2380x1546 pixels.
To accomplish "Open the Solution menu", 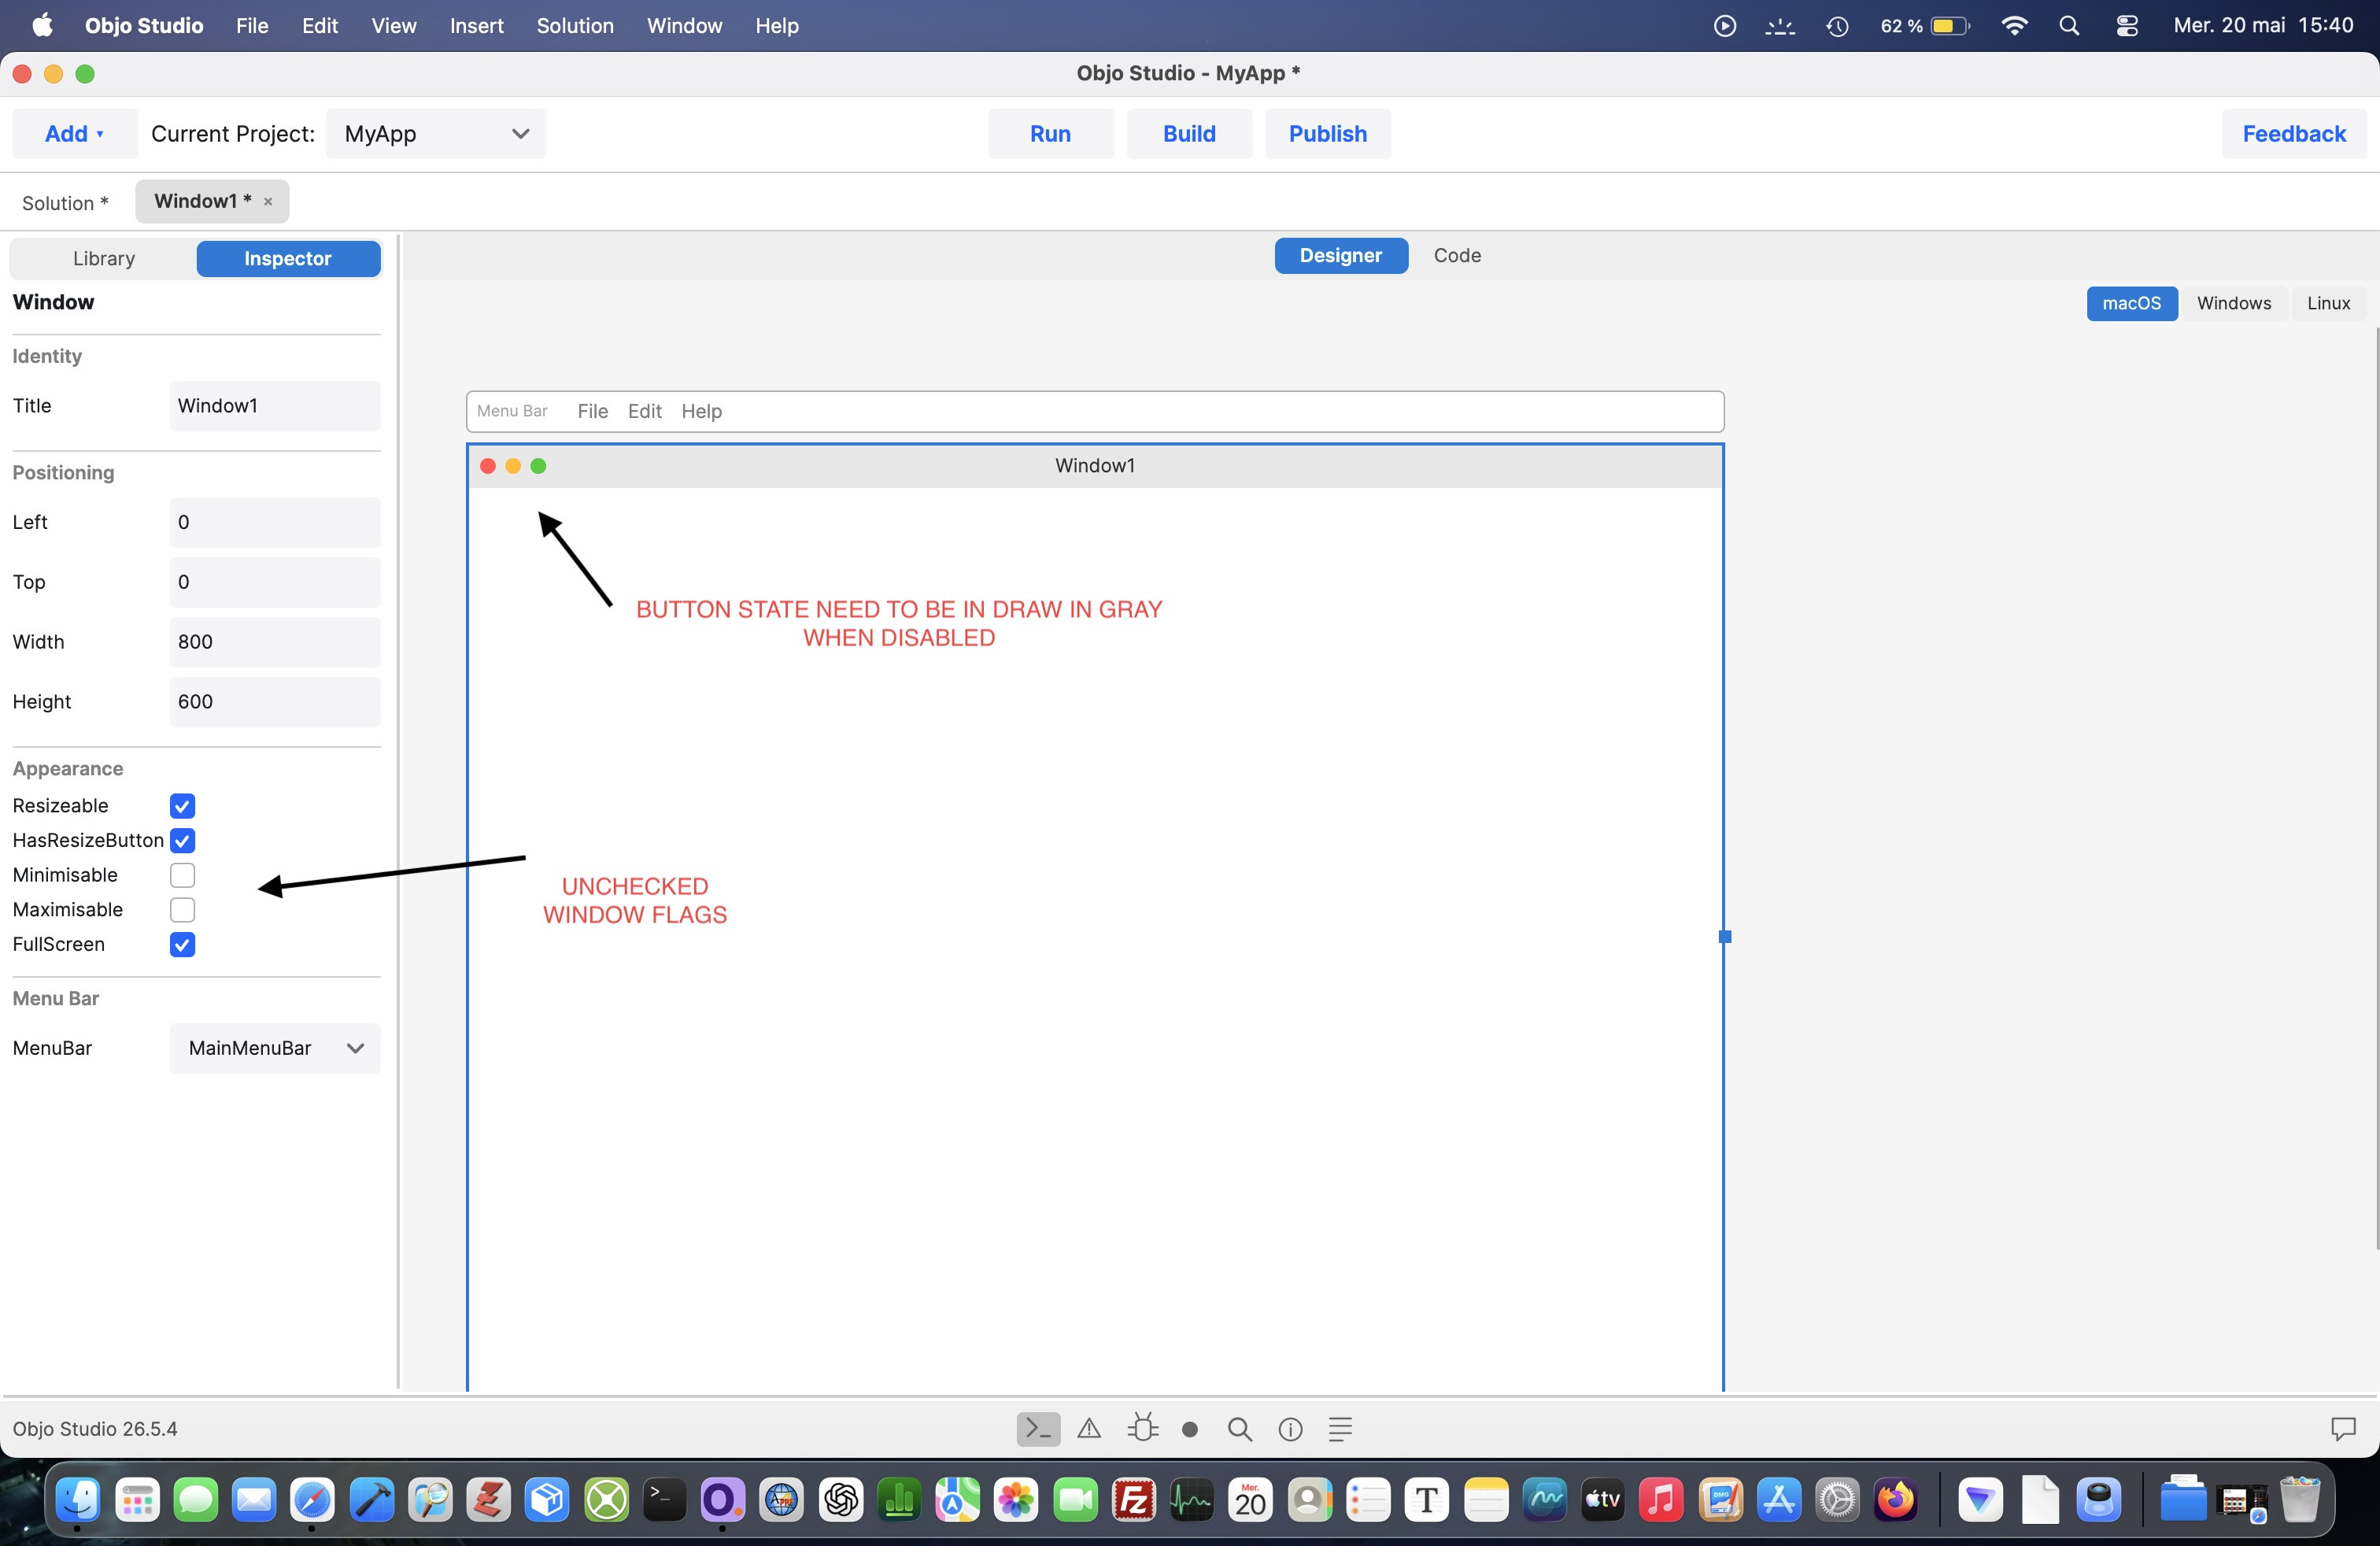I will (x=575, y=26).
